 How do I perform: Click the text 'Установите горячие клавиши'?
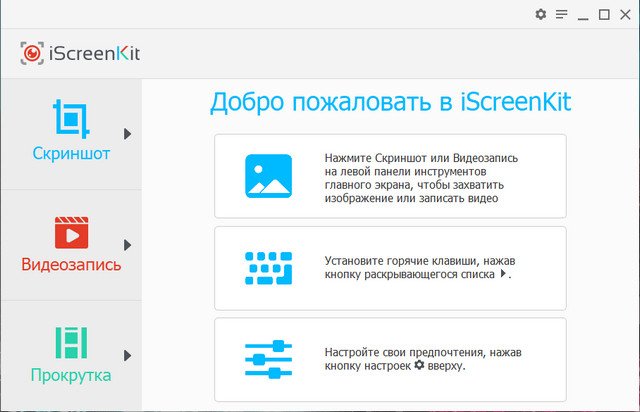tap(396, 261)
